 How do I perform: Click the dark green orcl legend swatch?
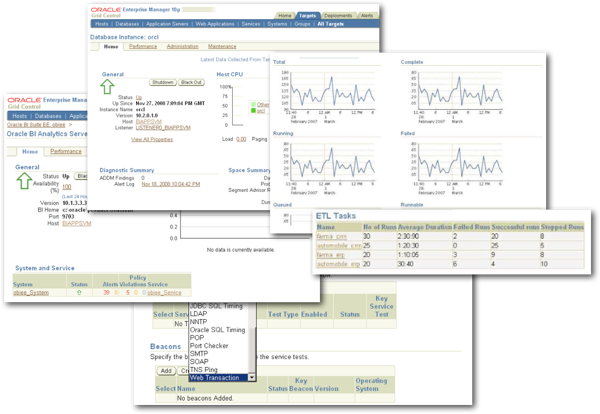click(253, 111)
